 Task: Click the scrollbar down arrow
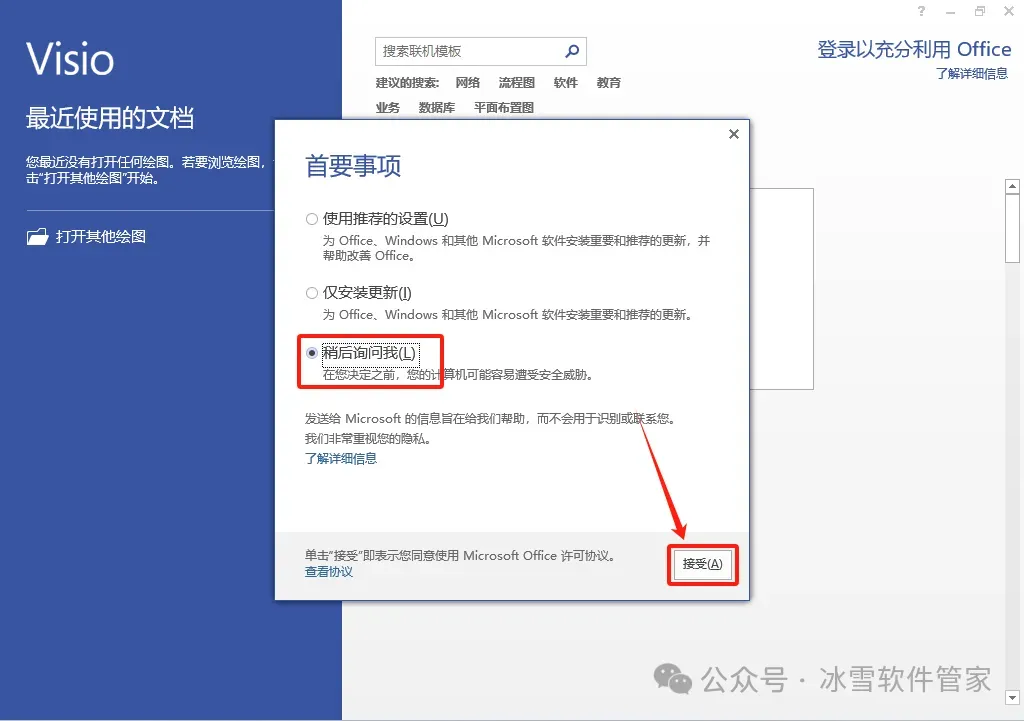1012,697
